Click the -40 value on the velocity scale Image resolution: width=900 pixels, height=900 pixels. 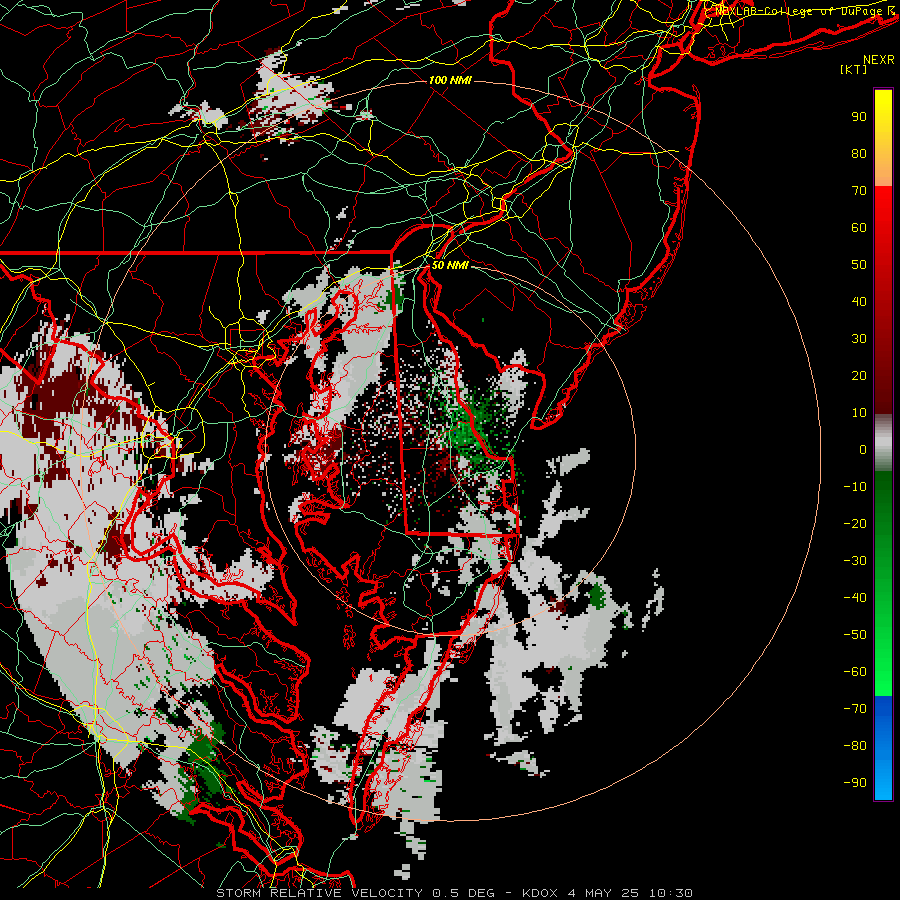855,598
